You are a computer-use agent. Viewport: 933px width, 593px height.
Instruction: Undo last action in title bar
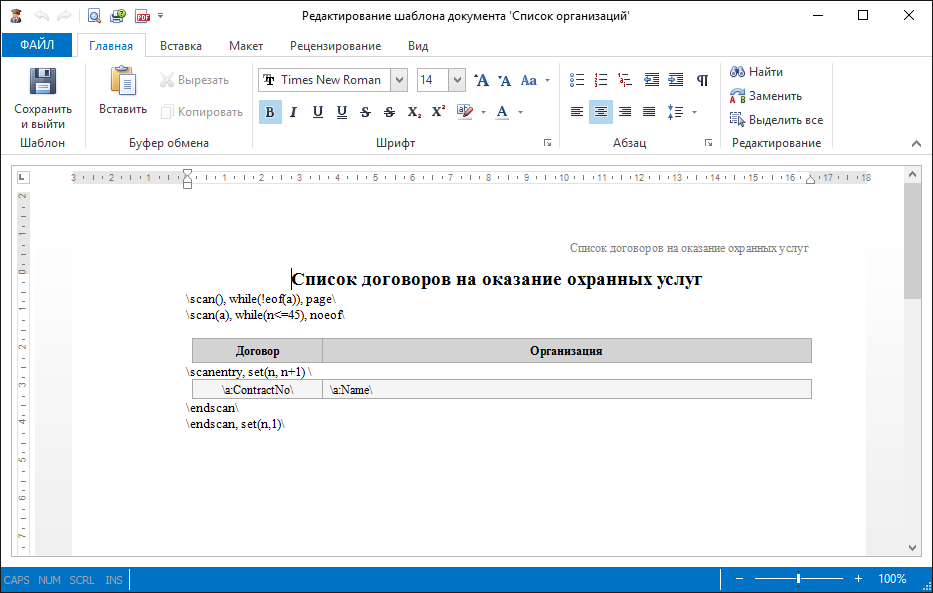click(42, 16)
